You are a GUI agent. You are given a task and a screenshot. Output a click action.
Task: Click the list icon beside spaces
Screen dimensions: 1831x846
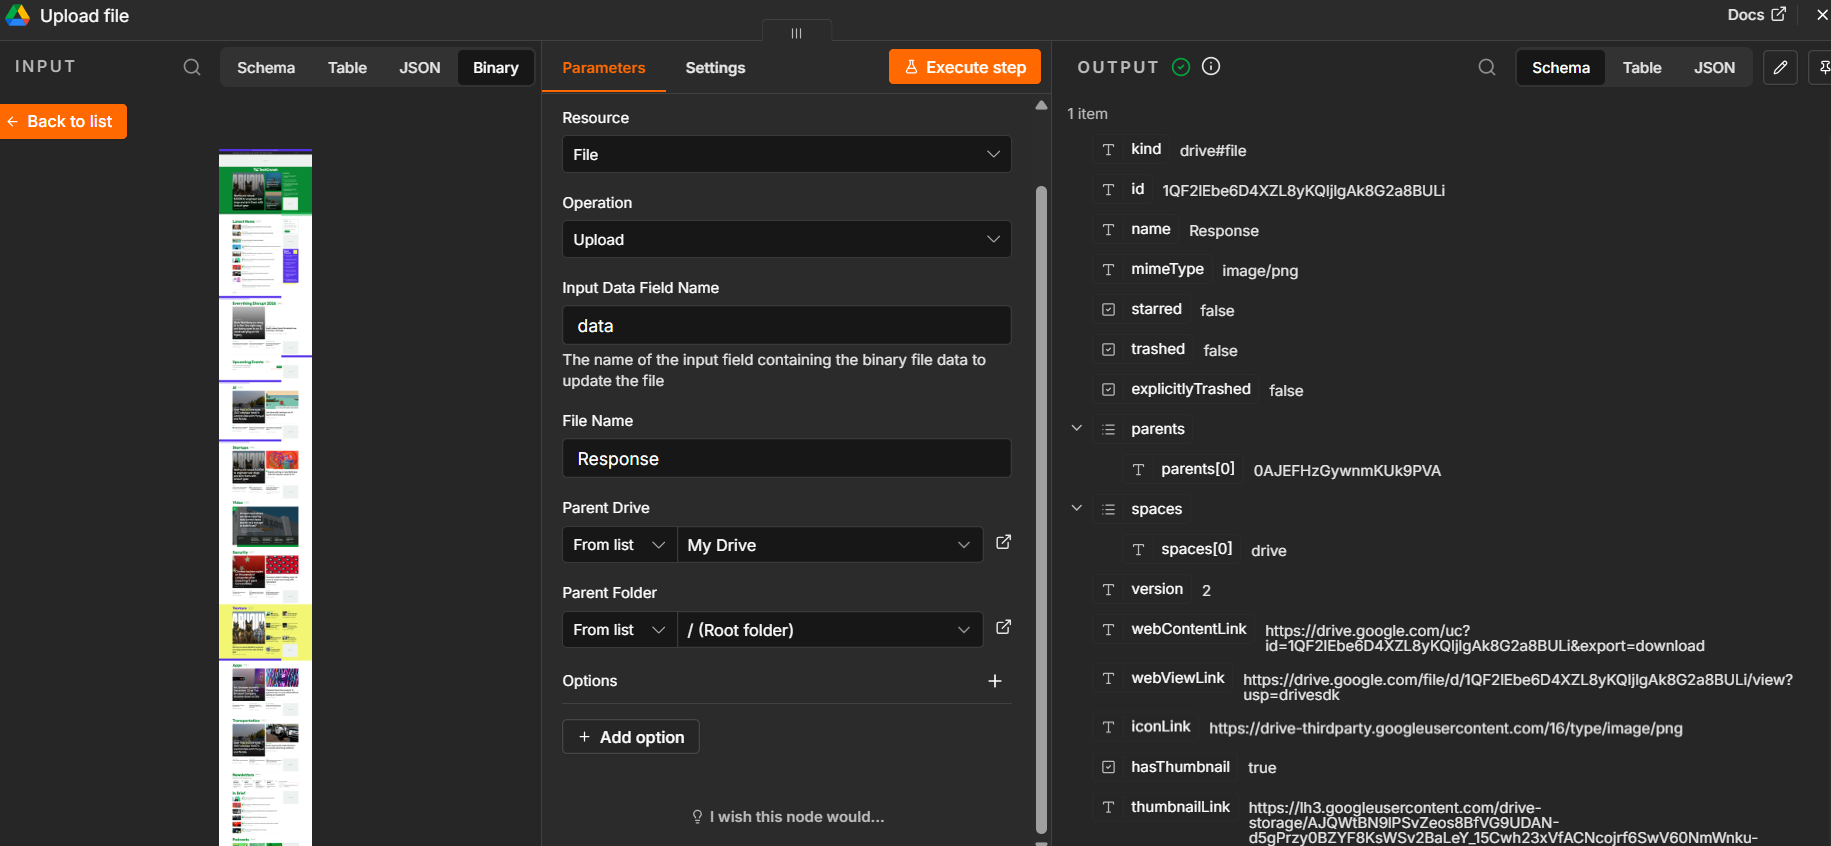(x=1108, y=509)
